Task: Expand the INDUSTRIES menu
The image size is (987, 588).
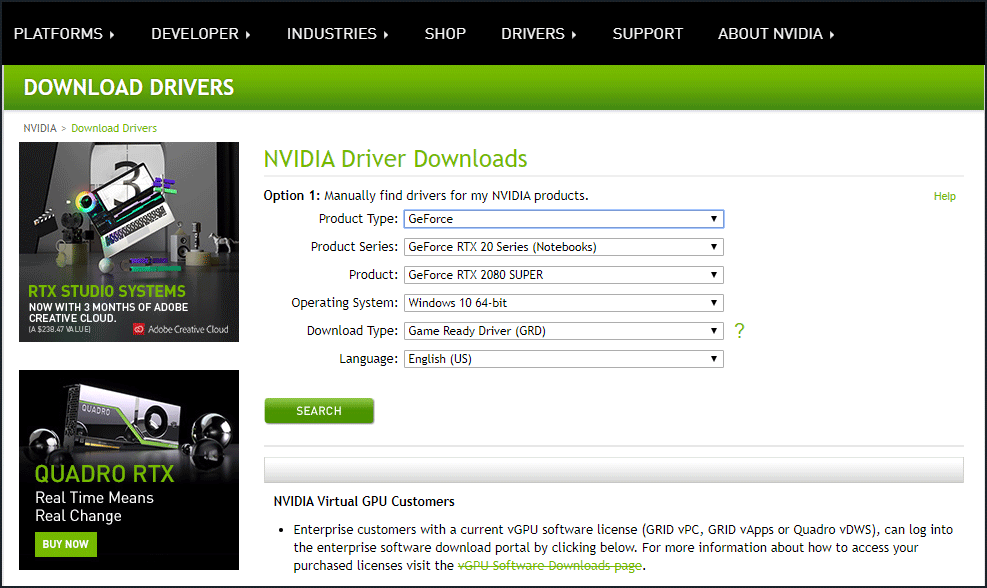Action: pos(337,34)
